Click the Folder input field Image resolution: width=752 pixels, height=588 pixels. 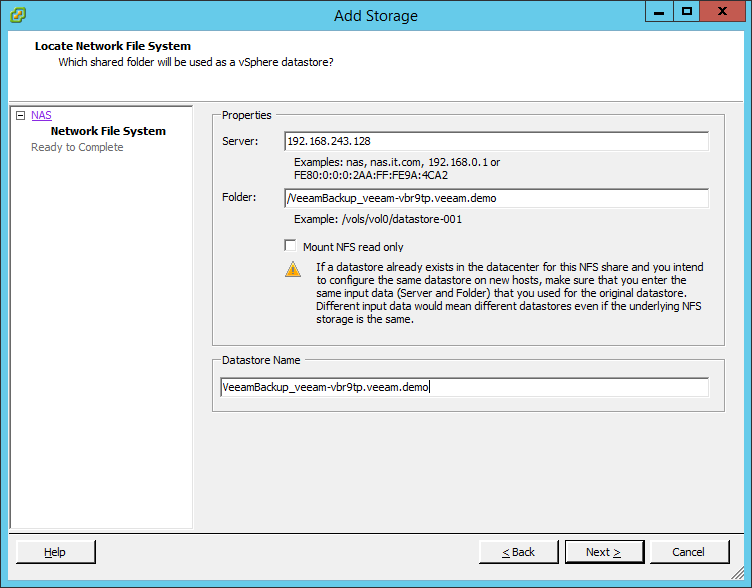click(496, 198)
